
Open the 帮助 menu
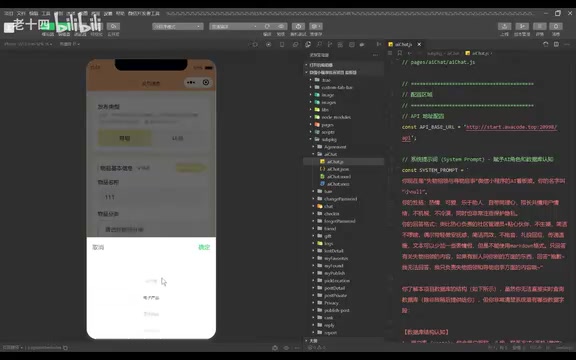tap(120, 13)
